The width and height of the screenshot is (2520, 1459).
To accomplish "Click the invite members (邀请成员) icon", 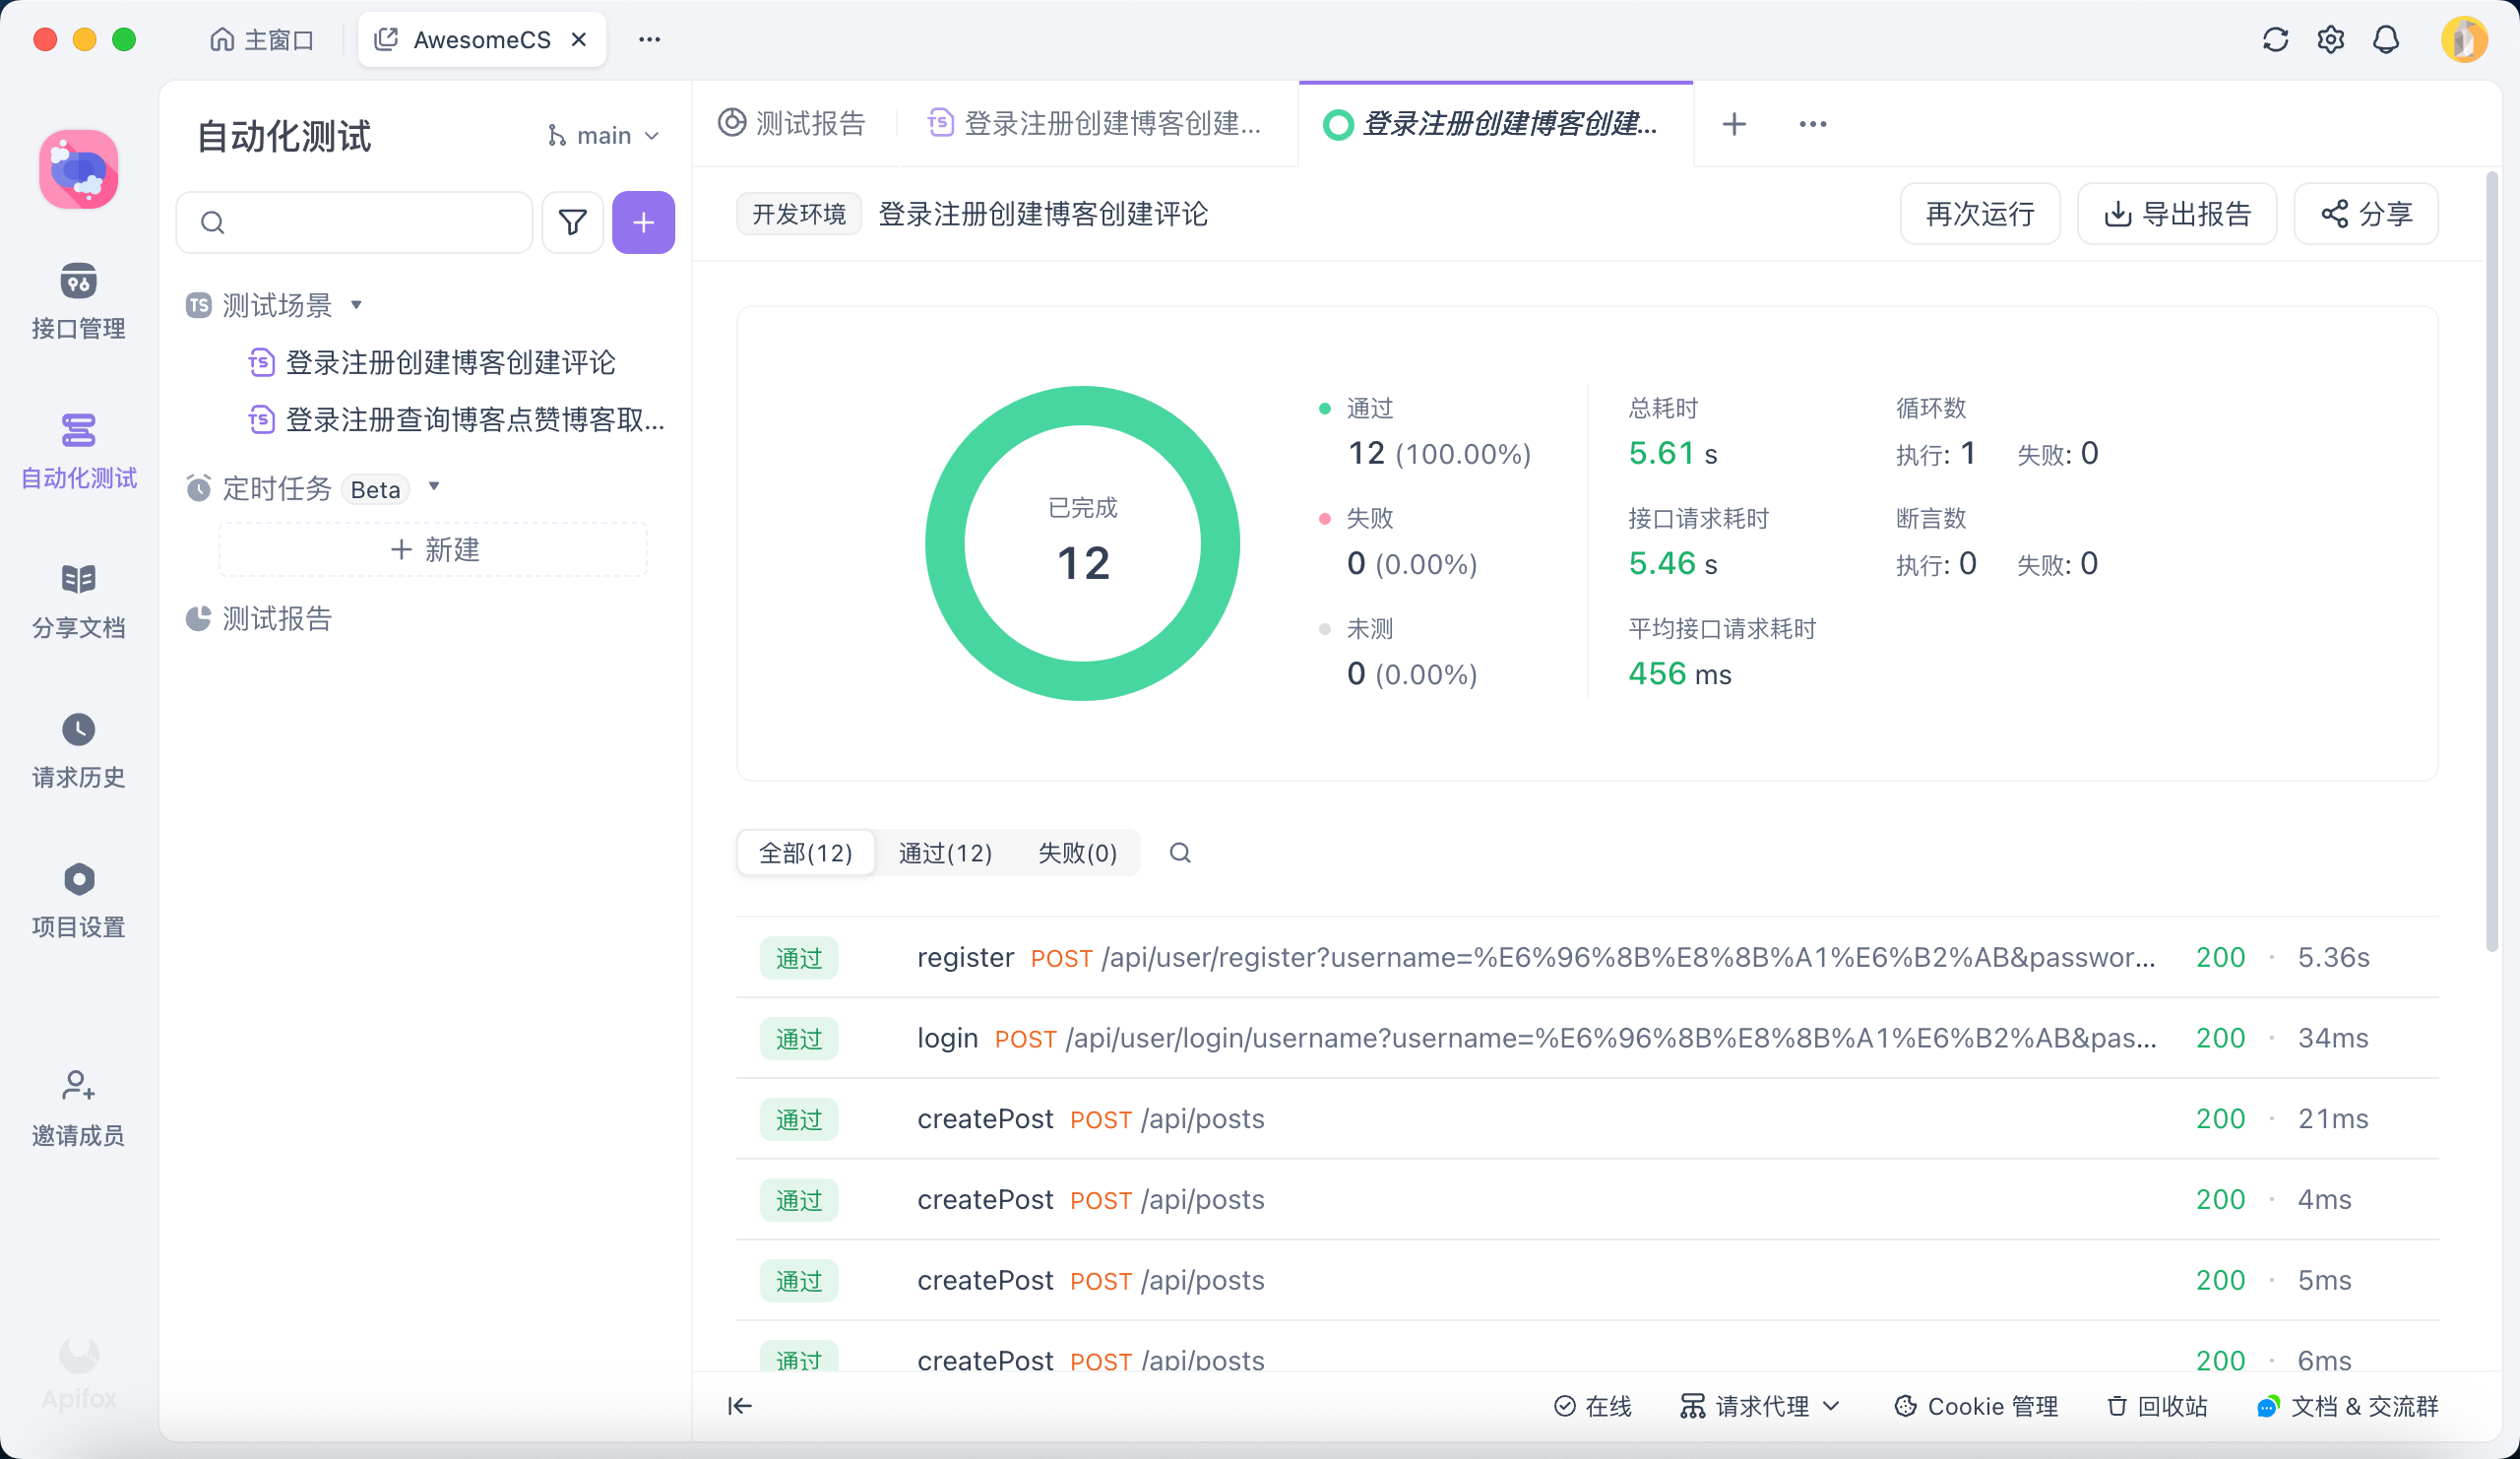I will (x=78, y=1086).
